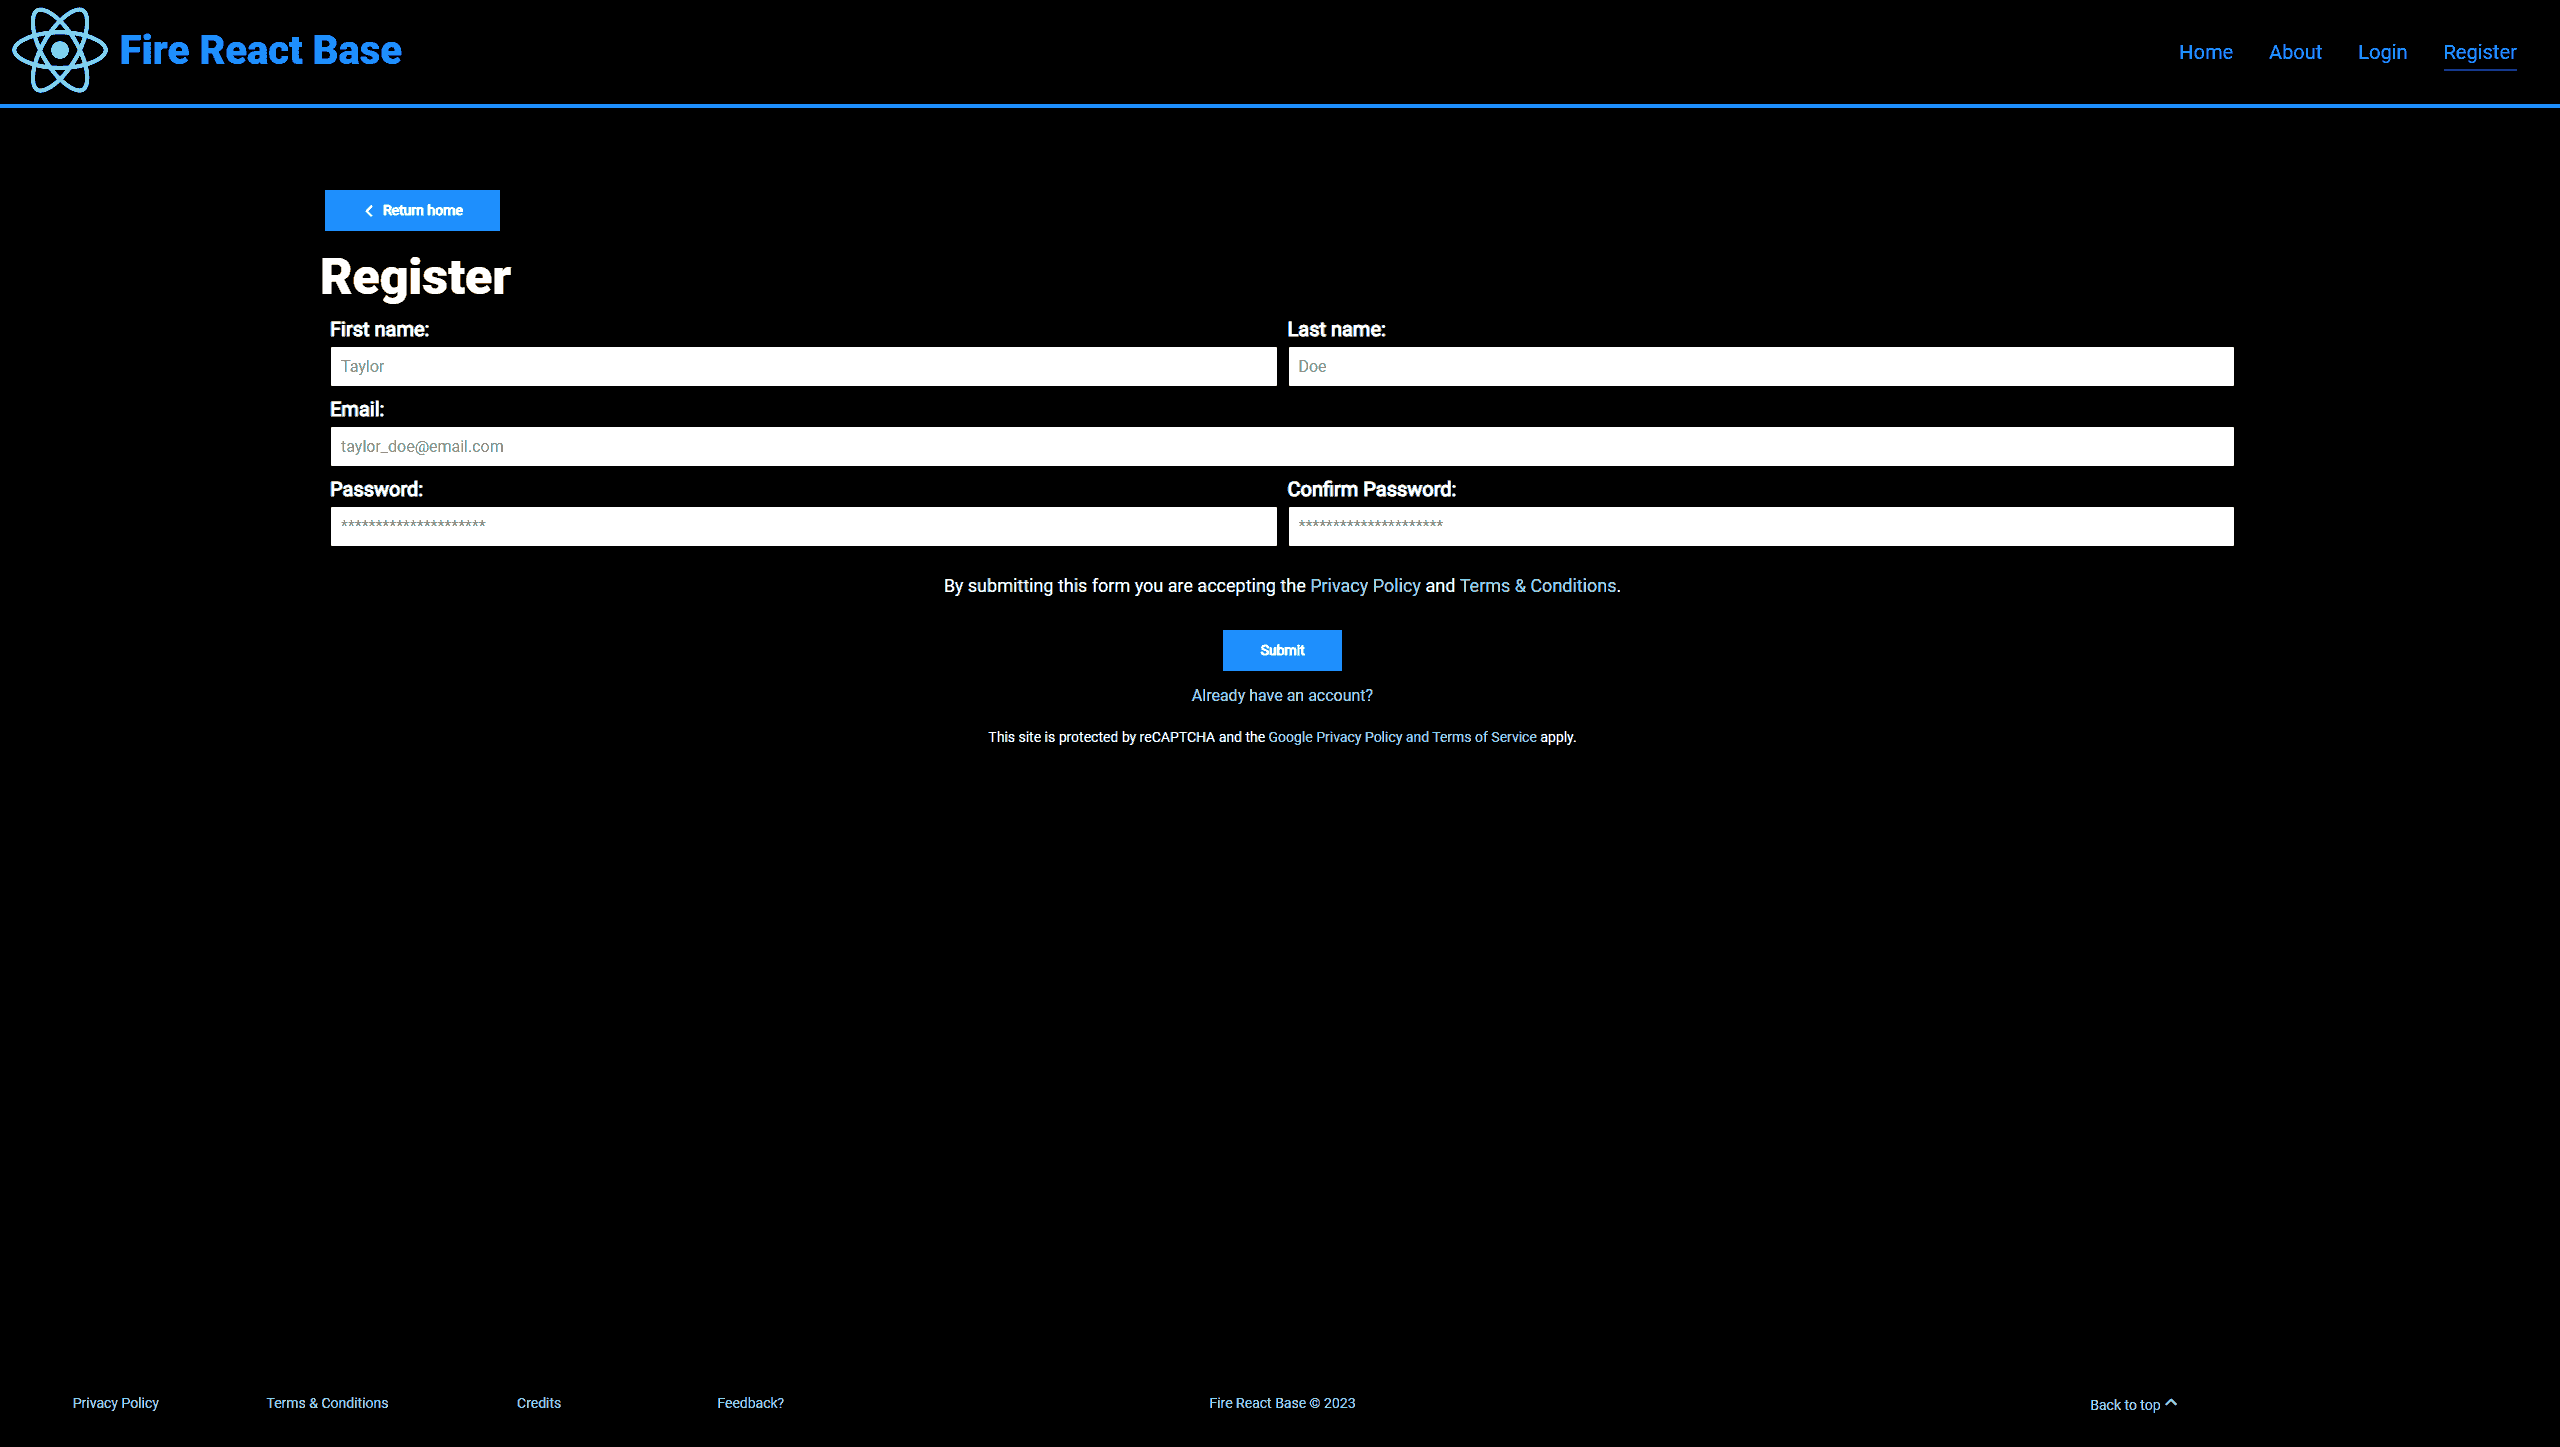Click the Register navigation link
This screenshot has height=1447, width=2560.
[x=2479, y=51]
